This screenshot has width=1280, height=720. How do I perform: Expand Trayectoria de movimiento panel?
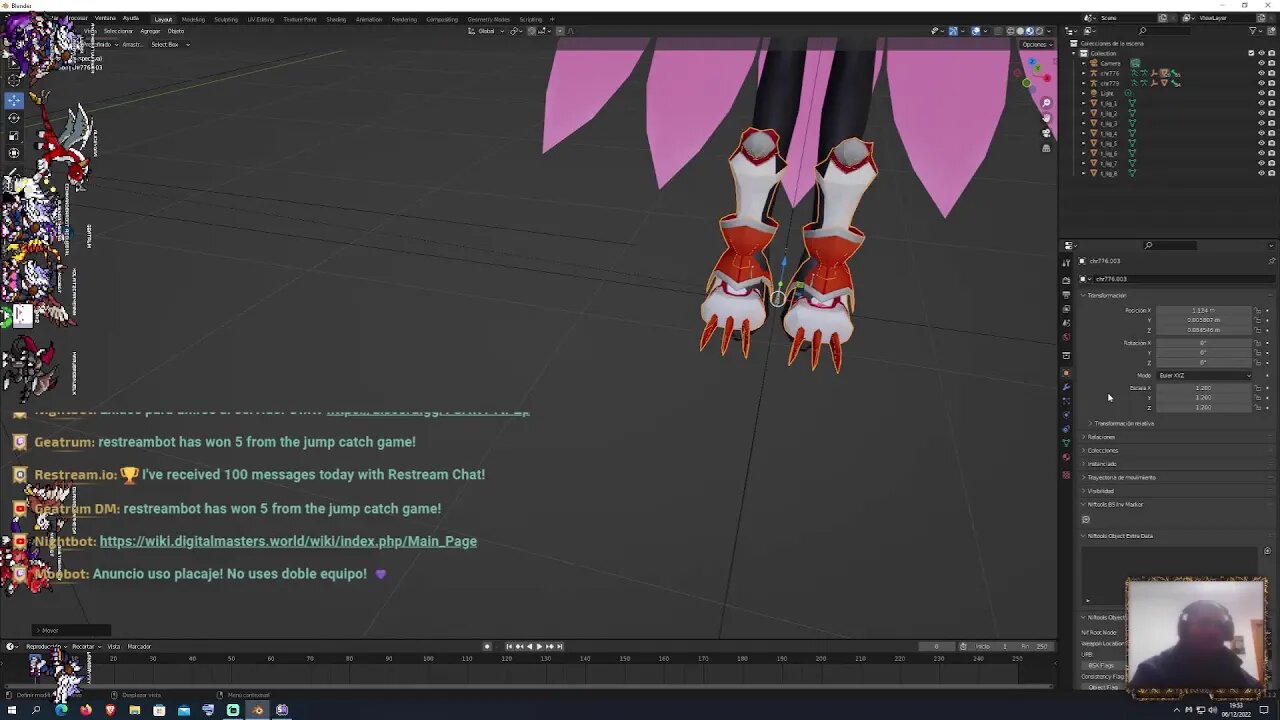coord(1119,477)
